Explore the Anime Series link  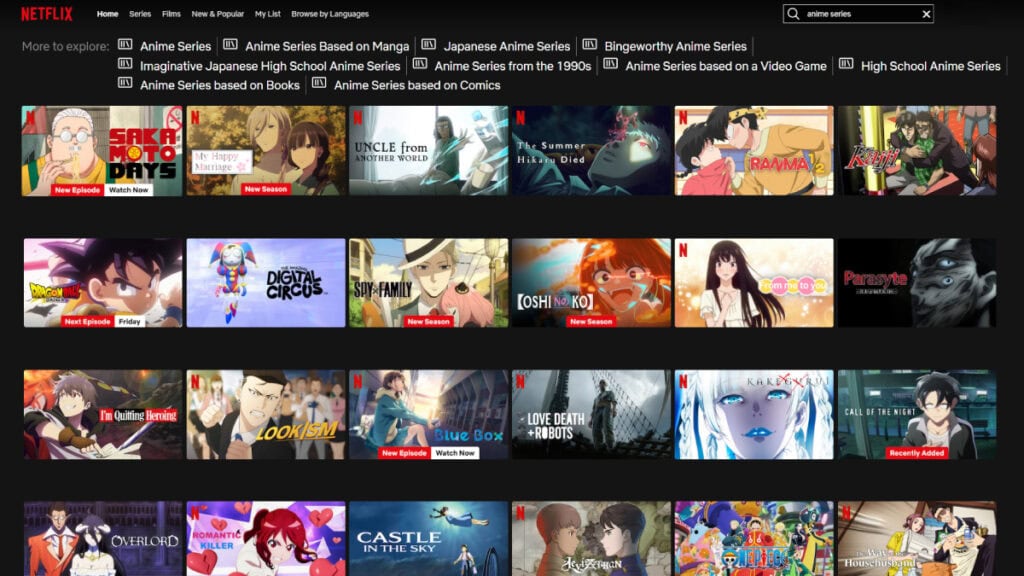[x=175, y=46]
